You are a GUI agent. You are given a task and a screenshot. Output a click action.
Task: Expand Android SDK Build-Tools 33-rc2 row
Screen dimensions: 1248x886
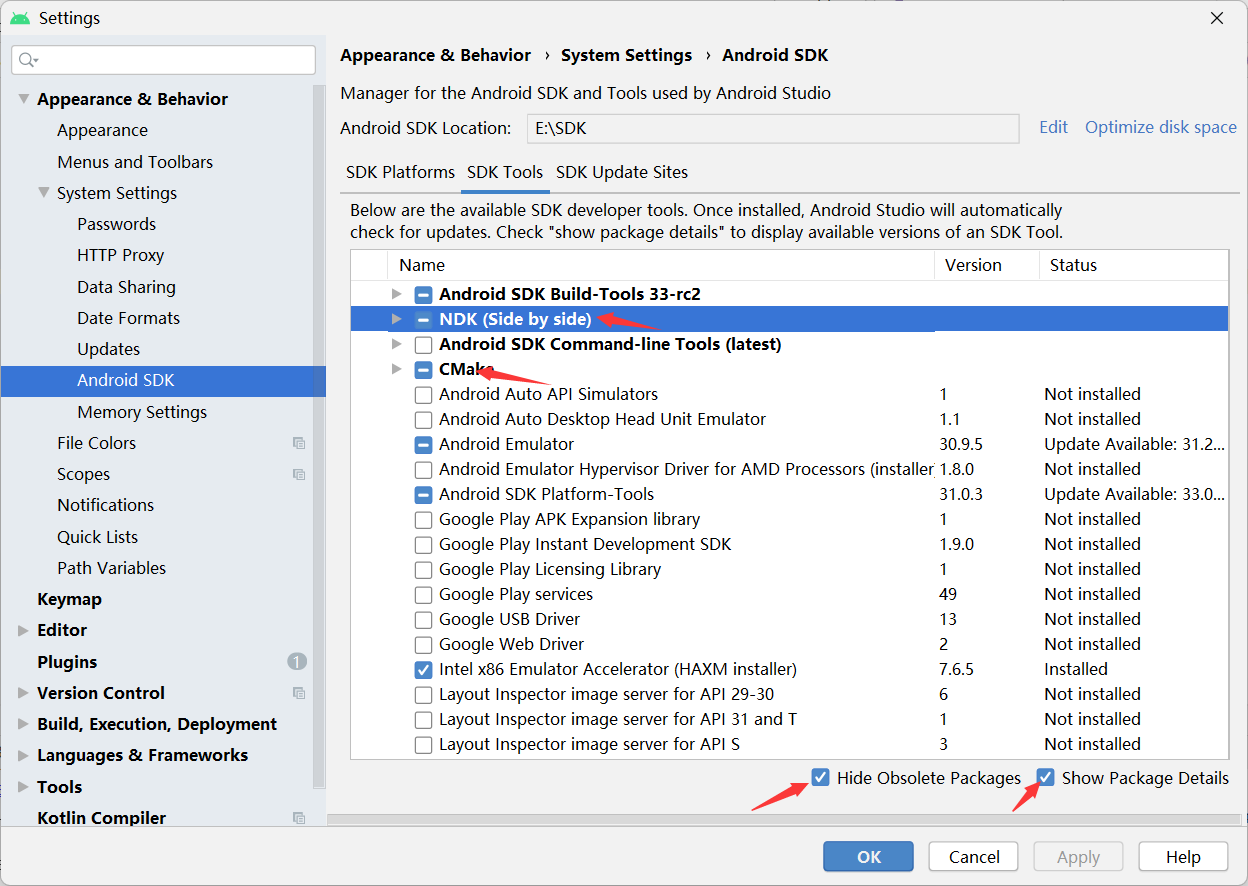[397, 294]
